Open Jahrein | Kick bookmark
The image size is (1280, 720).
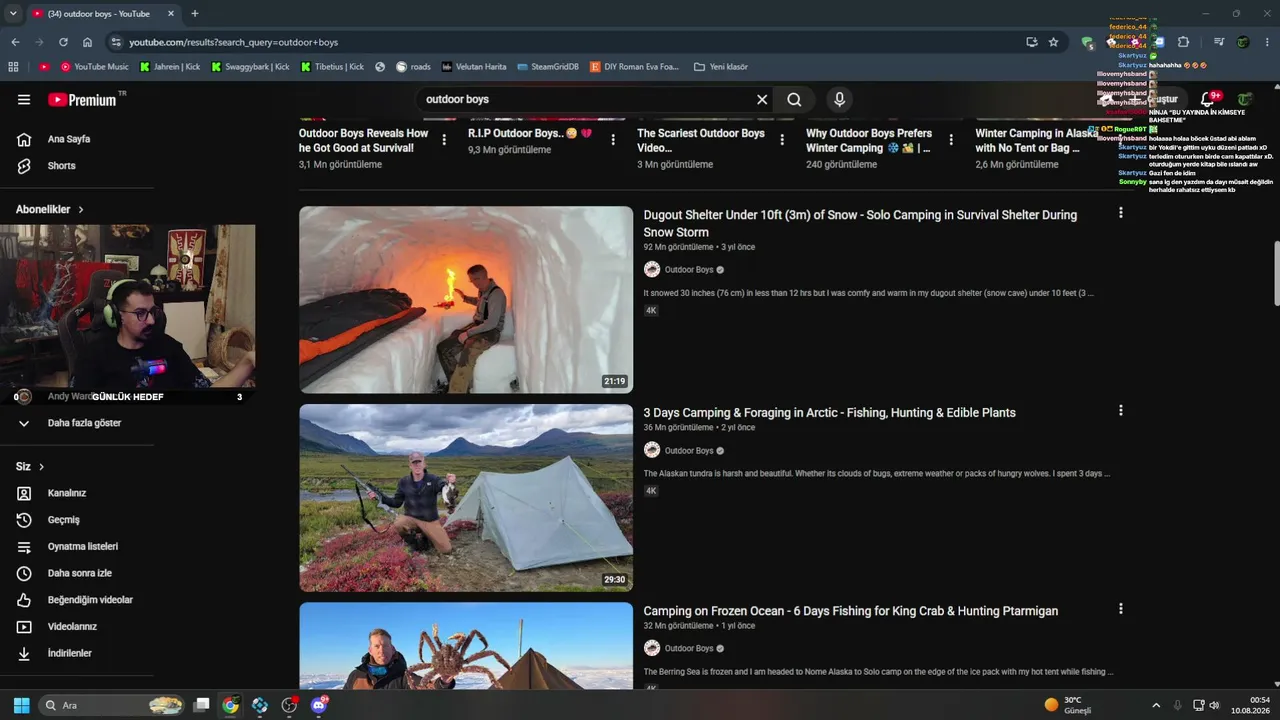(172, 67)
